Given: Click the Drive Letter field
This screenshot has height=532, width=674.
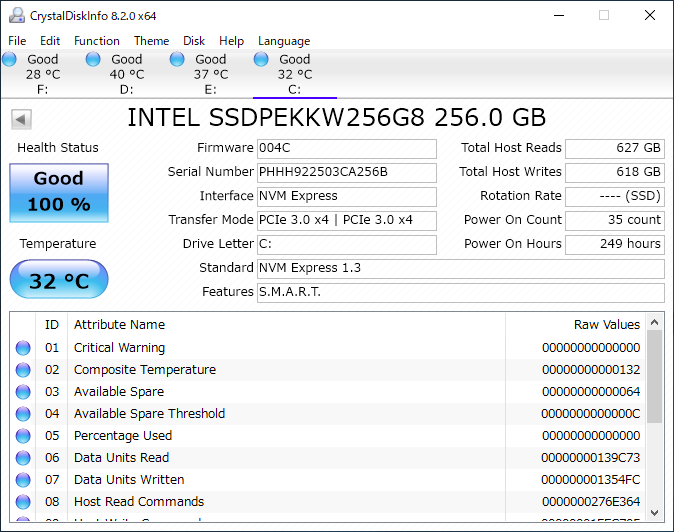Looking at the screenshot, I should (x=346, y=245).
